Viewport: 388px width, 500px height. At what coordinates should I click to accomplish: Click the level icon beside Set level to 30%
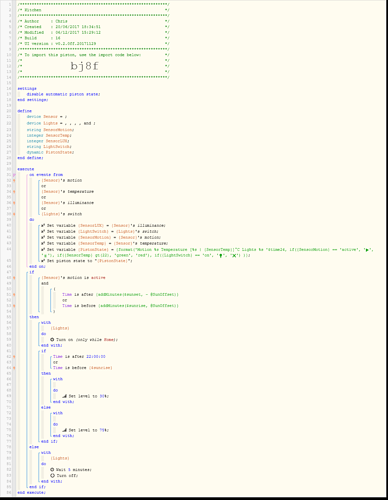point(64,396)
